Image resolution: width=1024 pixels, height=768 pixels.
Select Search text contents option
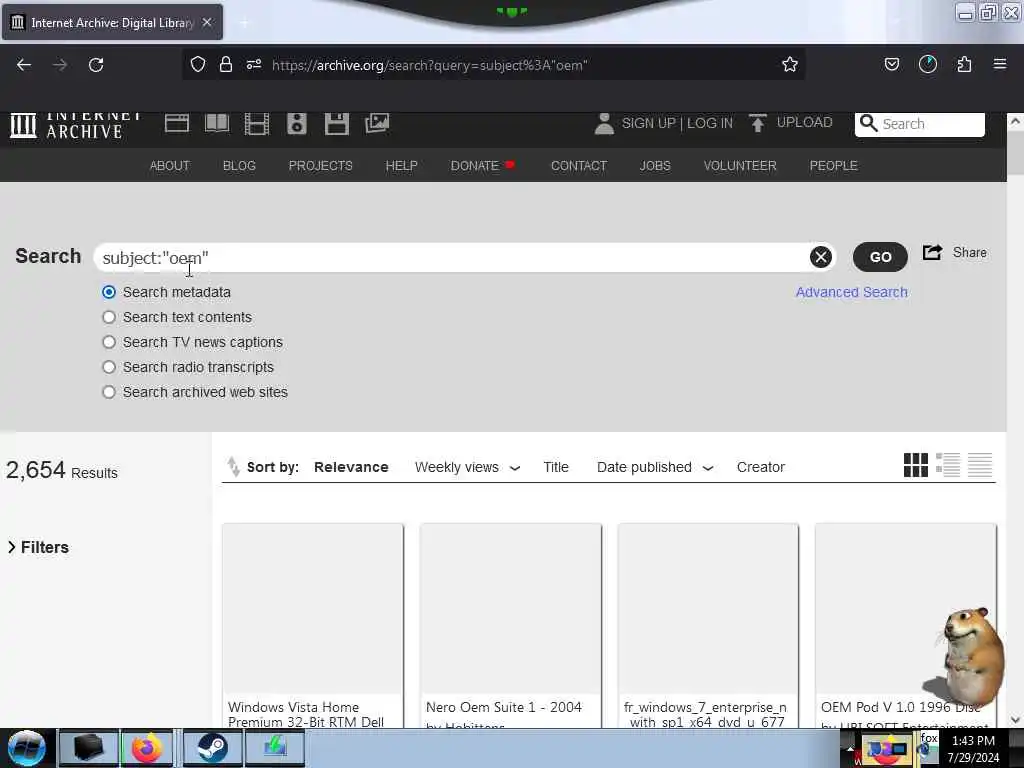(109, 317)
